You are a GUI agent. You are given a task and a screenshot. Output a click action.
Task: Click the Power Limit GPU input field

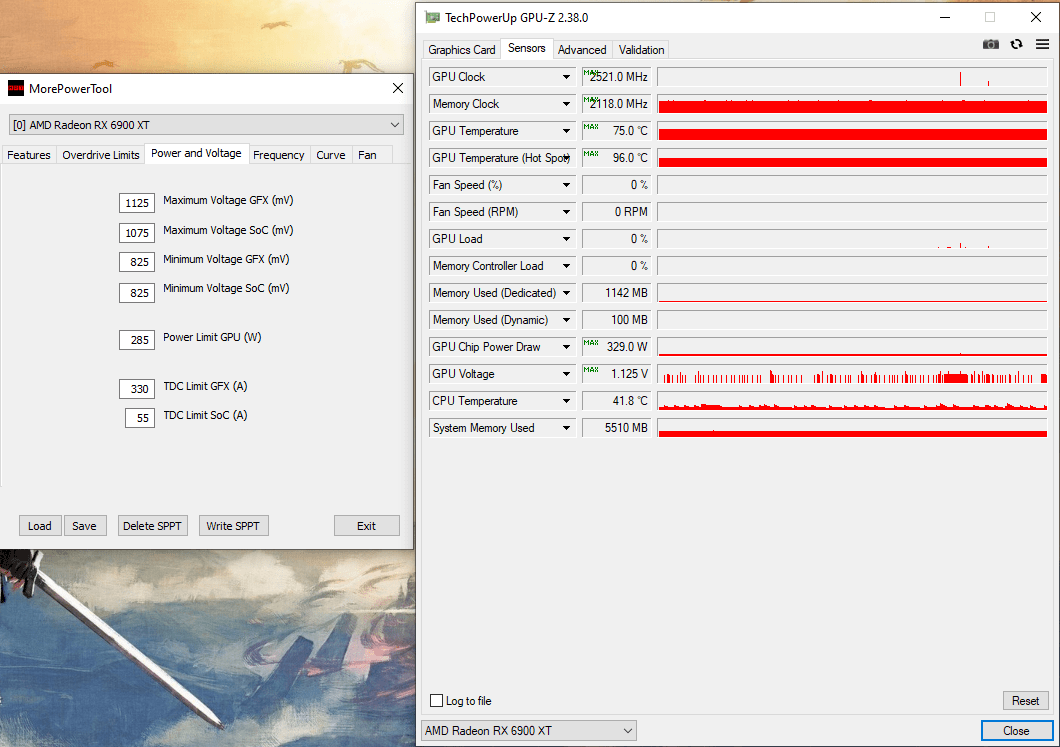pos(137,340)
